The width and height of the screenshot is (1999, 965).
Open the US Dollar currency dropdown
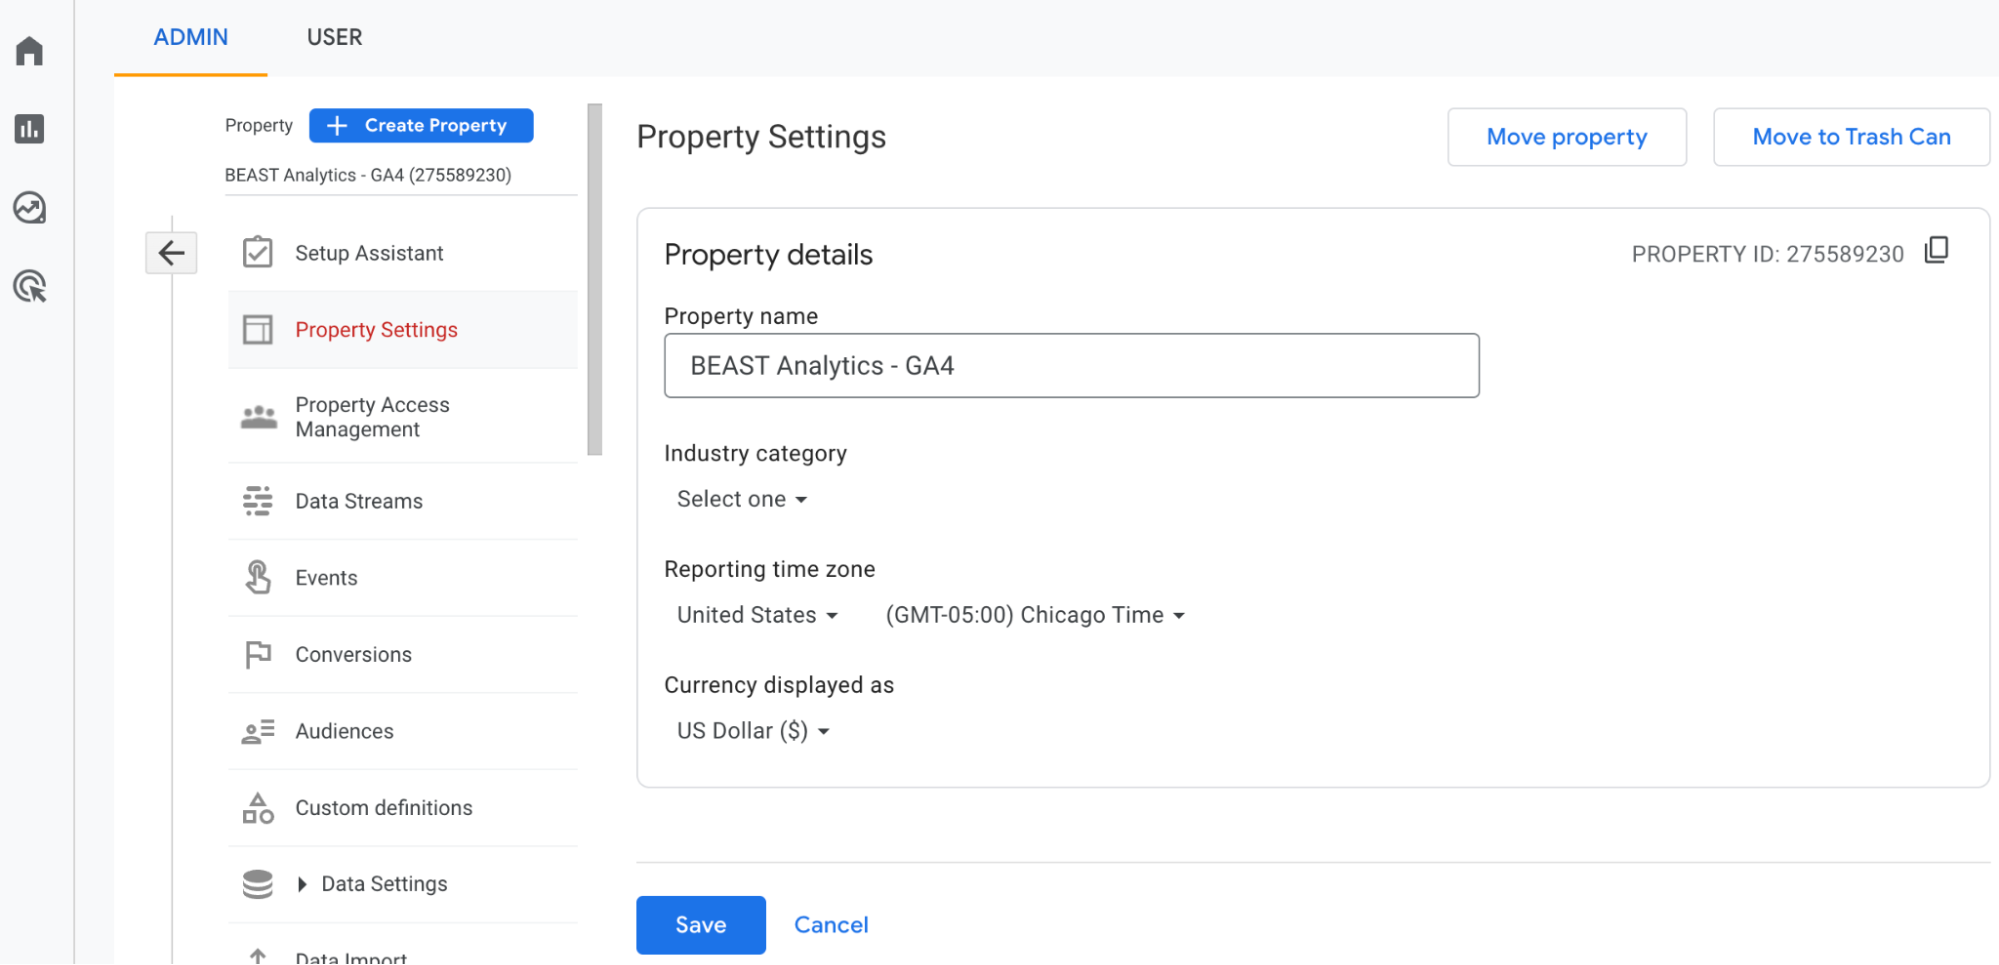[x=751, y=730]
